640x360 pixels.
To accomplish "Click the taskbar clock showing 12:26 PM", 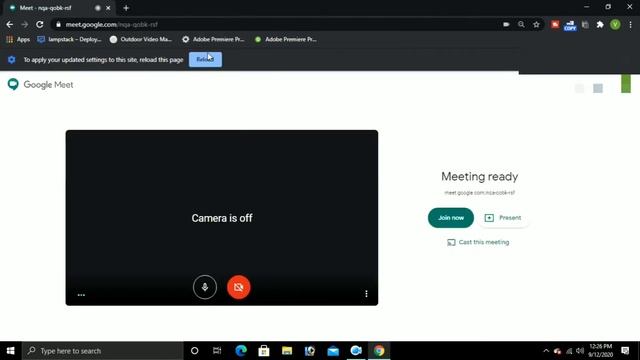I will [600, 351].
